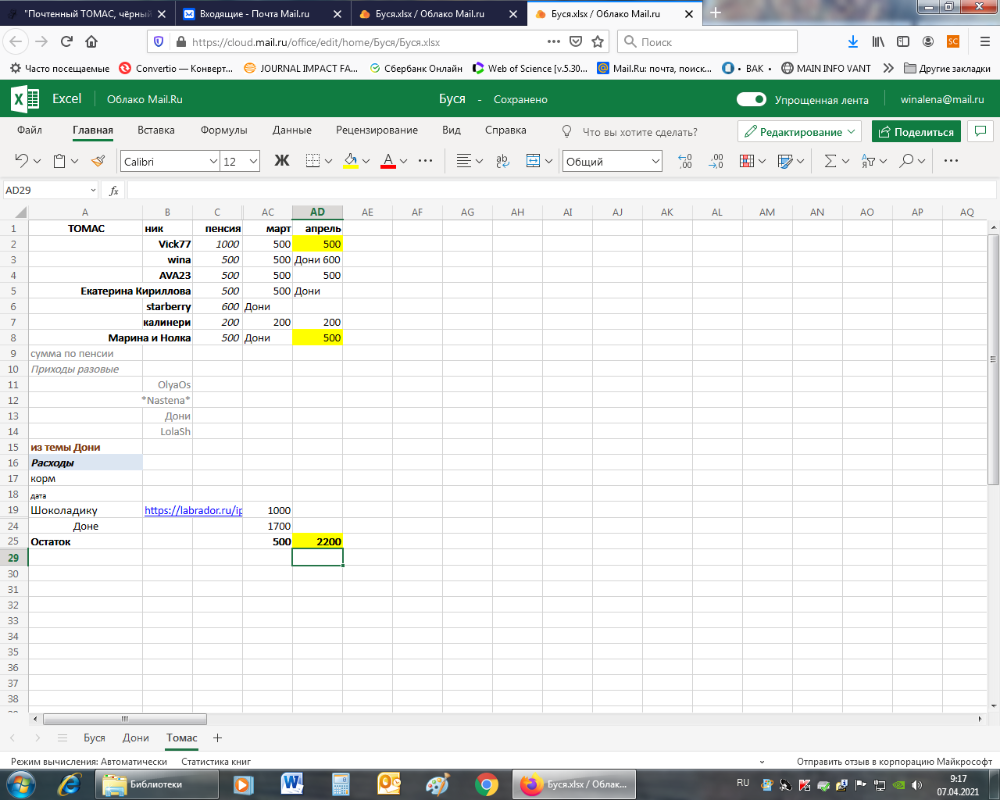Click the Format Painter brush icon
Image resolution: width=1000 pixels, height=800 pixels.
97,161
